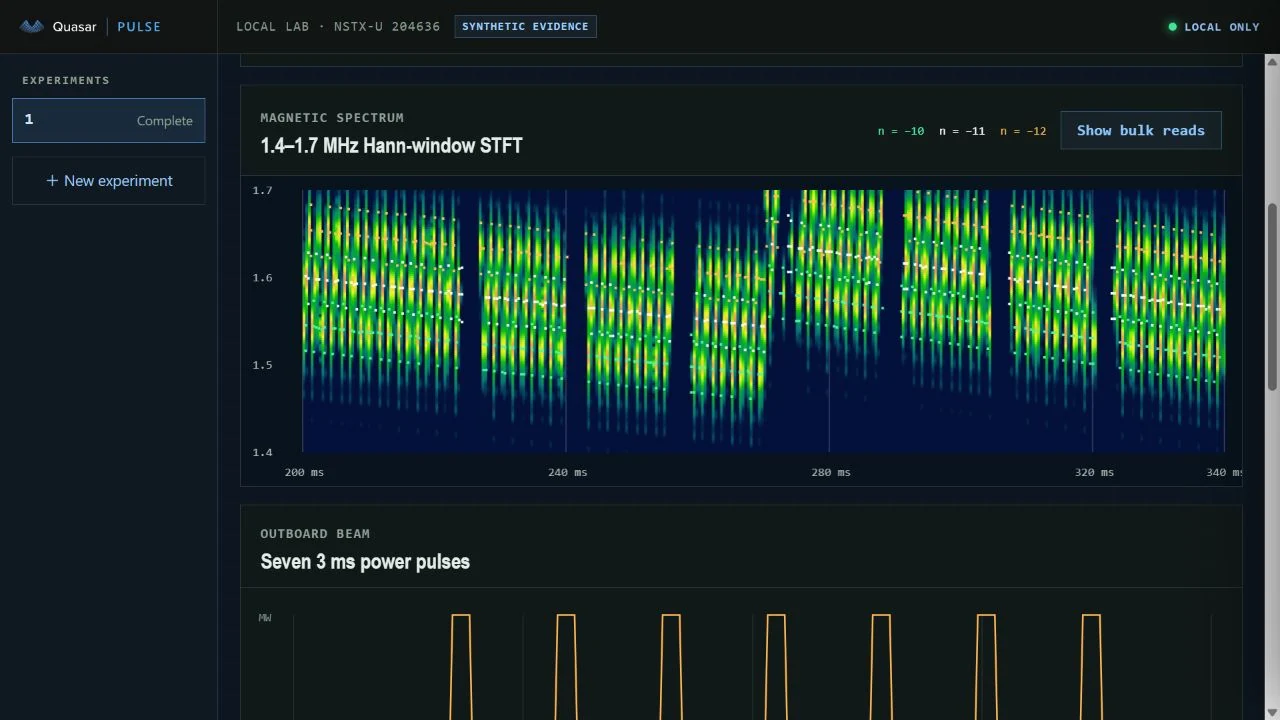The image size is (1280, 720).
Task: Click the 320 ms time axis label
Action: [1094, 473]
